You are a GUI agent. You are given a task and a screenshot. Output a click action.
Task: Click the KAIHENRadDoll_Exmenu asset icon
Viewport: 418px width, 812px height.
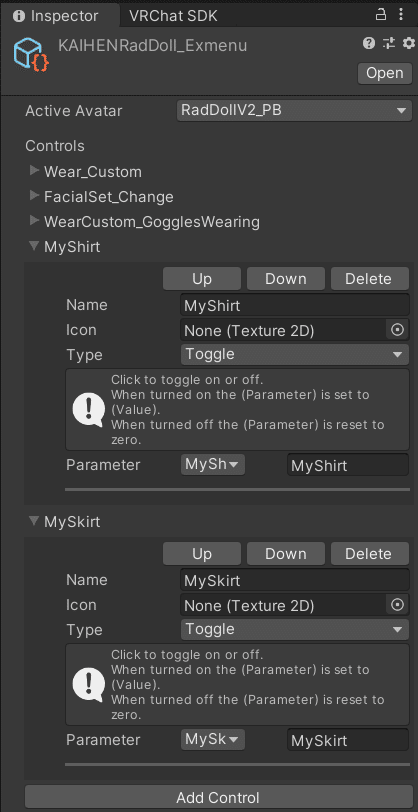click(x=32, y=55)
